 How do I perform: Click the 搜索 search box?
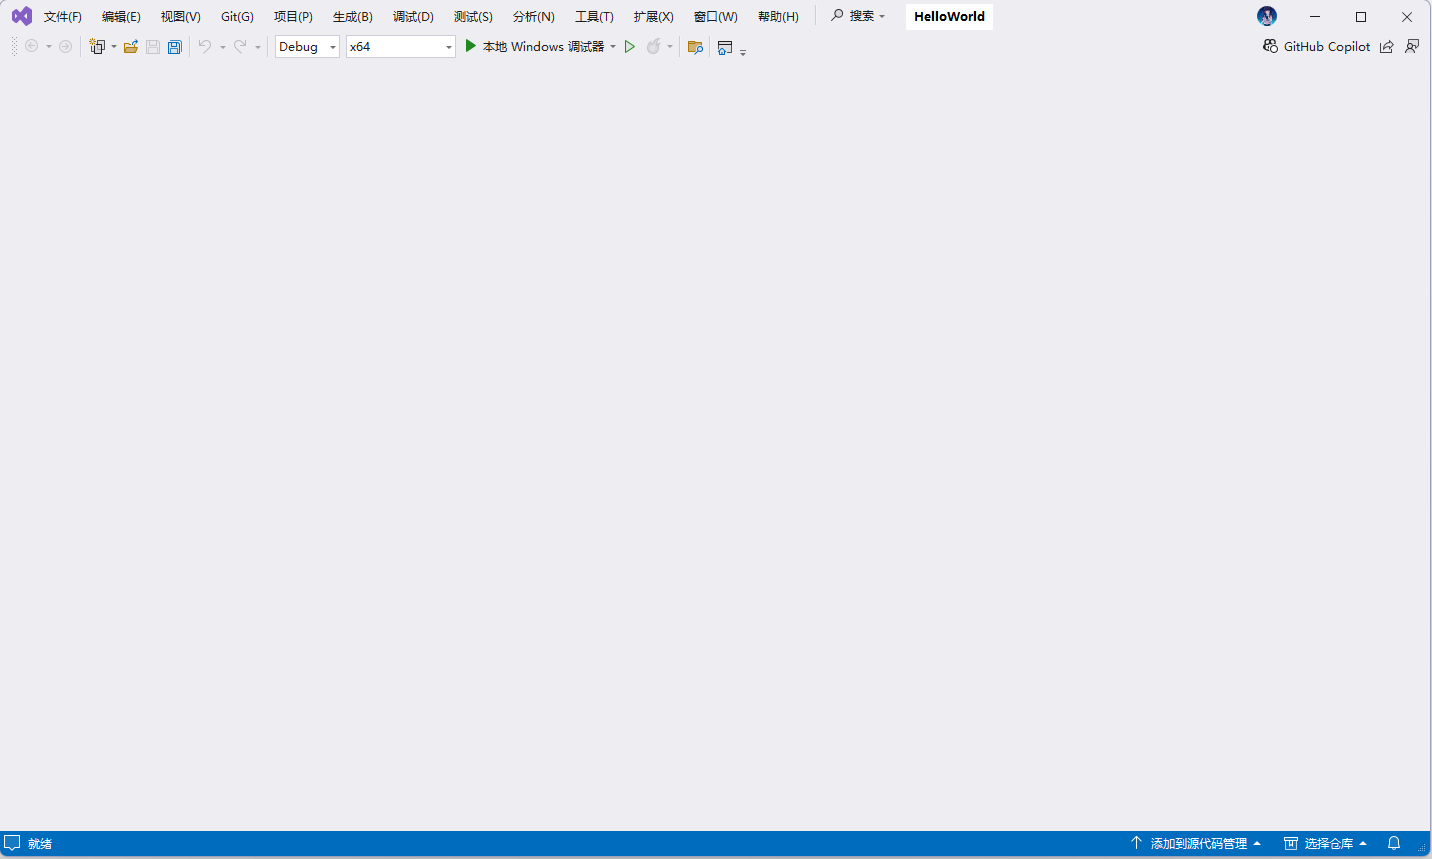click(859, 16)
